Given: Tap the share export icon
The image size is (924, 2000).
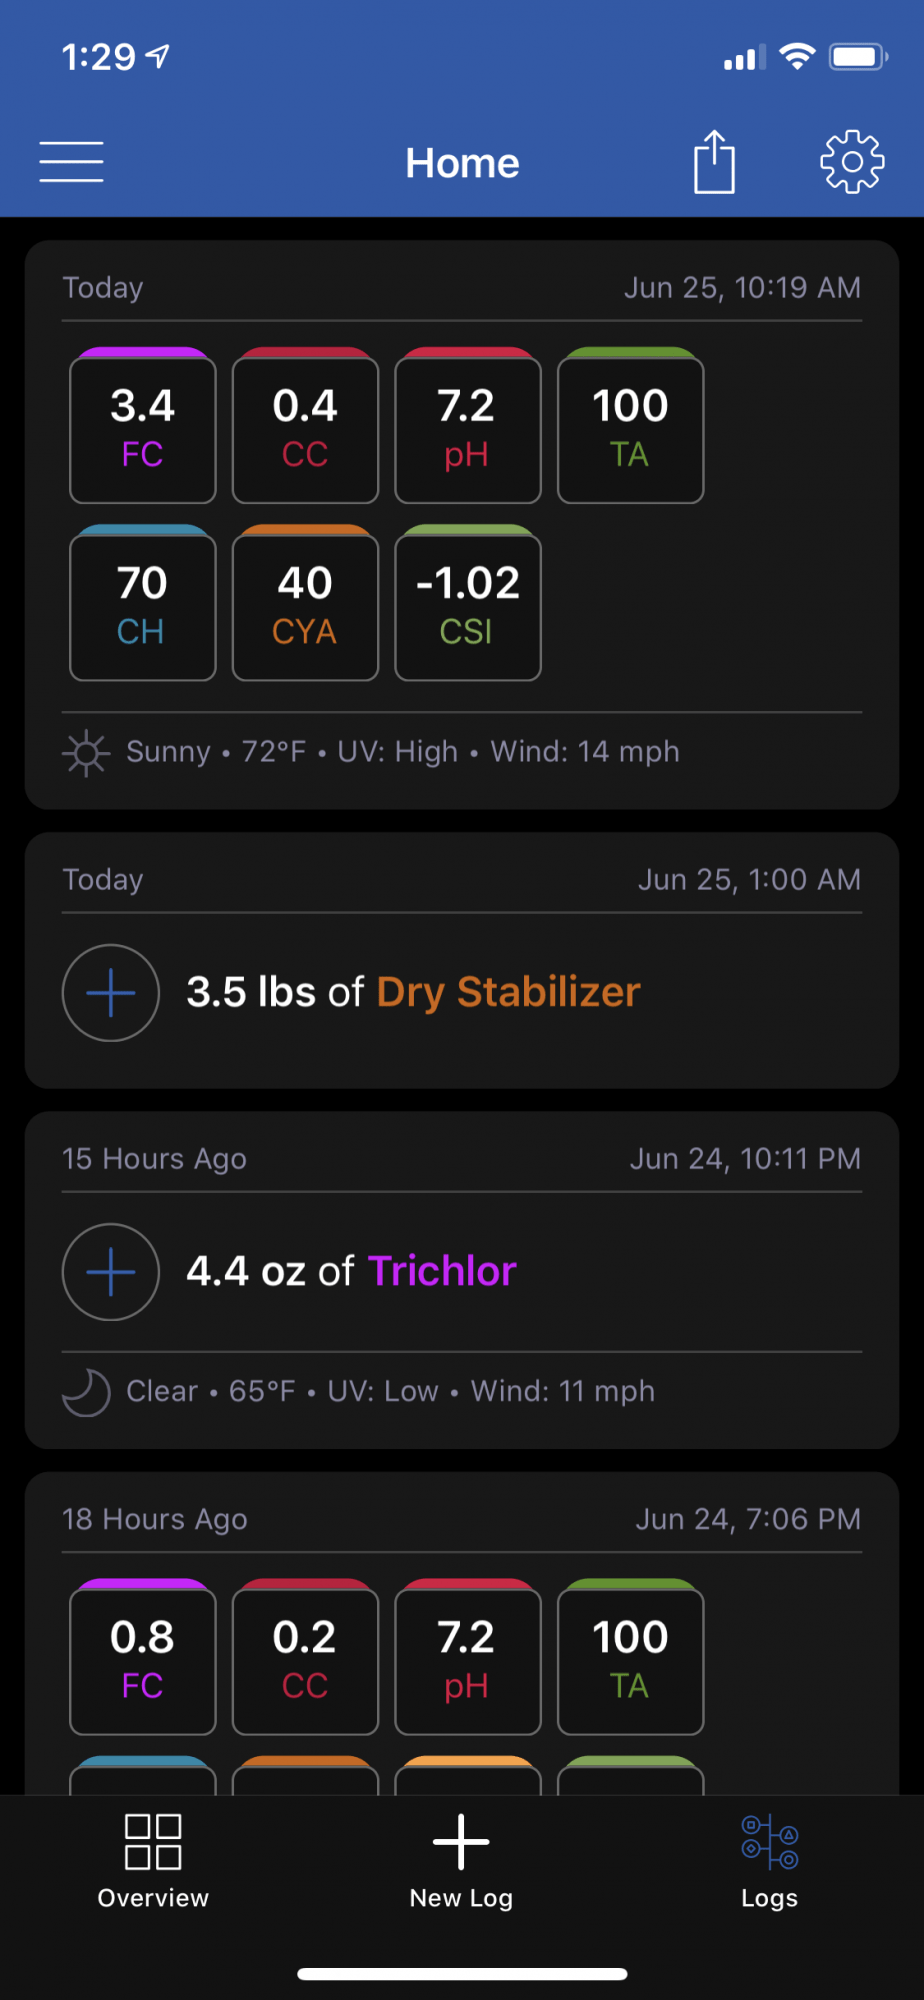Looking at the screenshot, I should tap(714, 161).
